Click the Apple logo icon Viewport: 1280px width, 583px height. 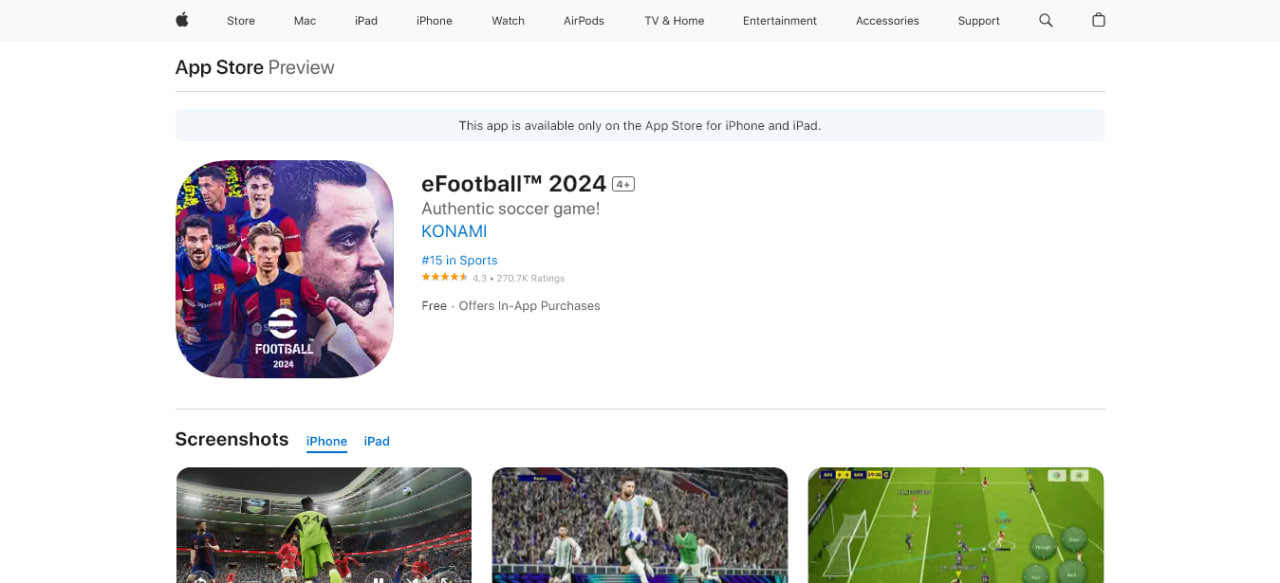(x=182, y=20)
